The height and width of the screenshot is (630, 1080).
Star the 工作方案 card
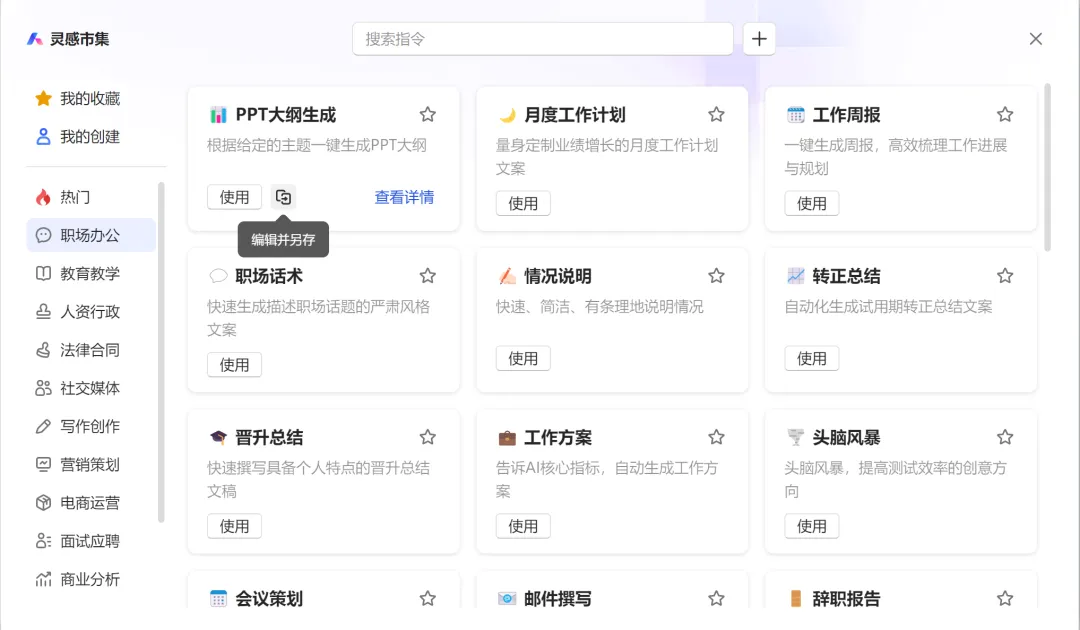click(x=716, y=437)
